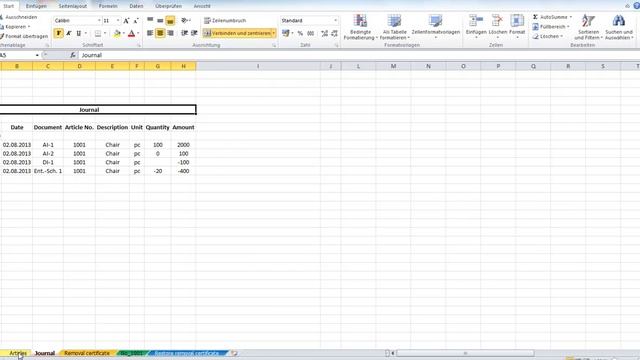
Task: Expand font color dropdown arrow
Action: click(x=138, y=33)
